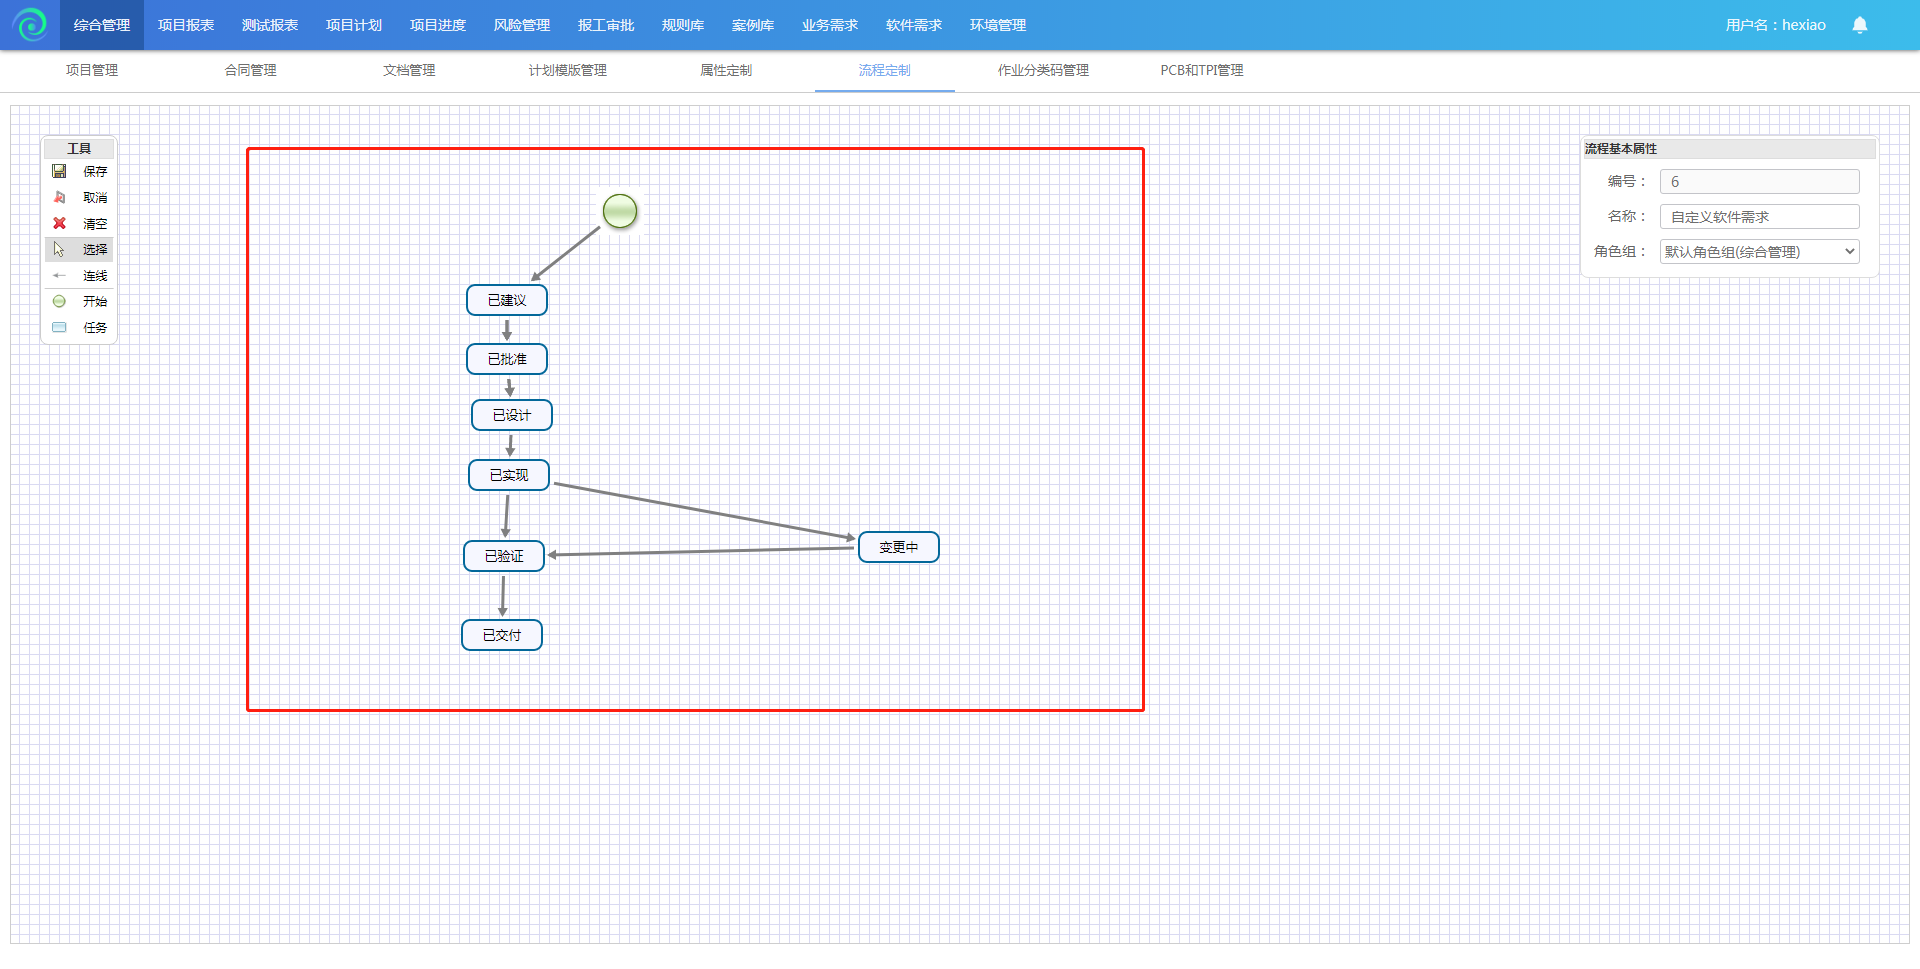Open the notification bell
Screen dimensions: 1920x969
(1859, 25)
